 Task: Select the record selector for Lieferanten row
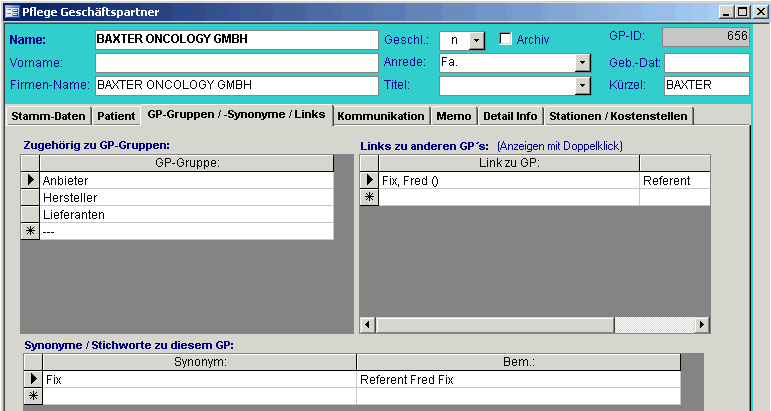[x=30, y=214]
